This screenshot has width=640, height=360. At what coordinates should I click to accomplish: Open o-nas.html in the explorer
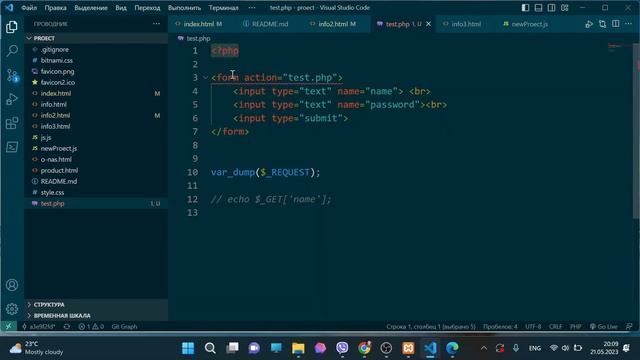pos(96,159)
